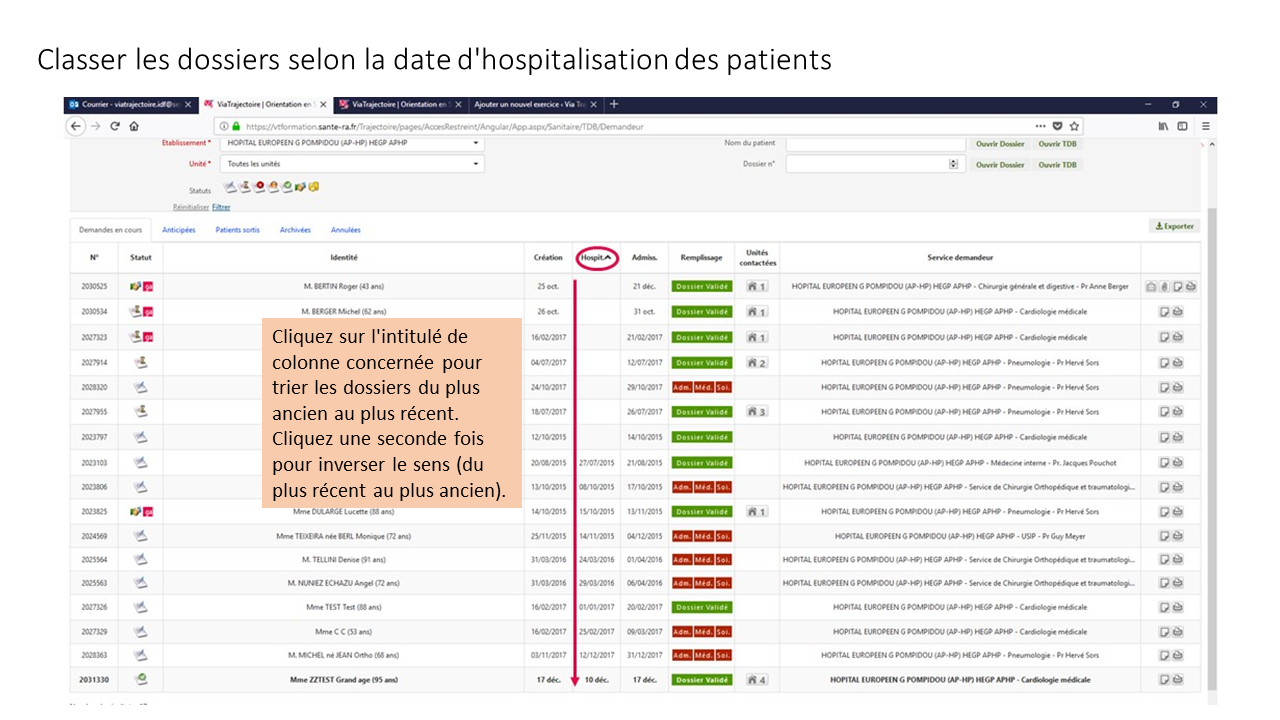Open the Archivées tab
The width and height of the screenshot is (1280, 720).
pos(295,230)
